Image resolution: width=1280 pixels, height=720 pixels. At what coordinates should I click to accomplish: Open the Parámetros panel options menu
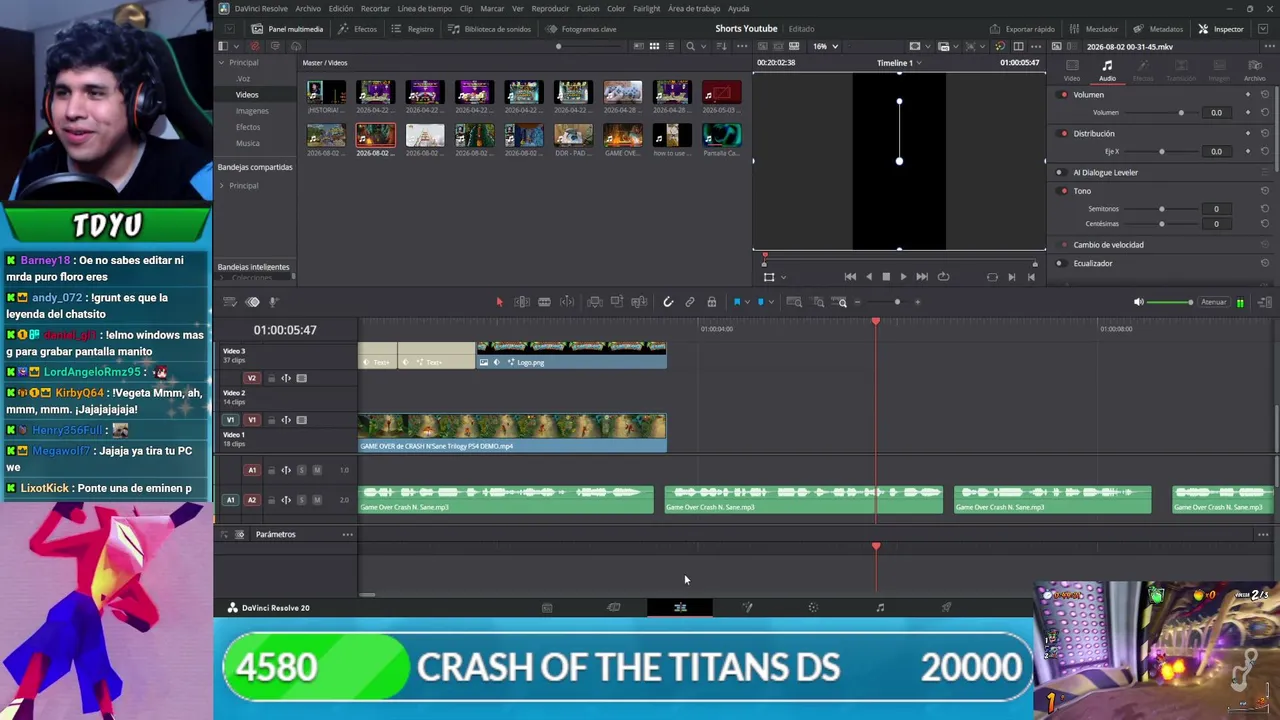click(x=348, y=535)
